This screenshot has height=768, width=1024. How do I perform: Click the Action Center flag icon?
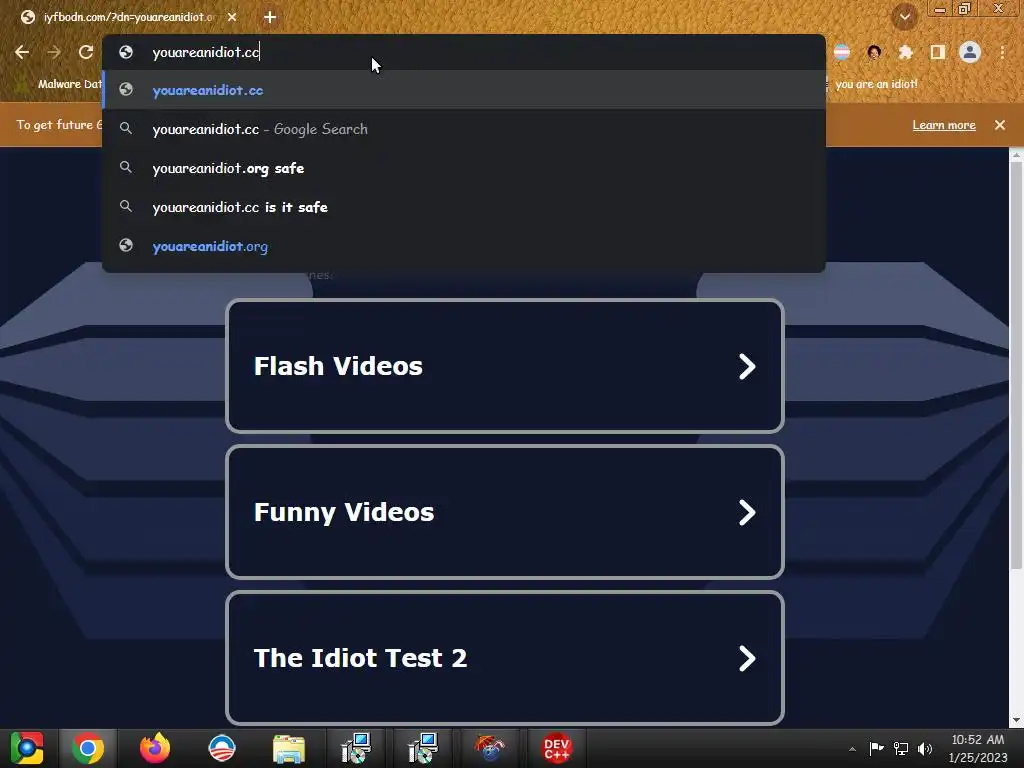tap(876, 748)
